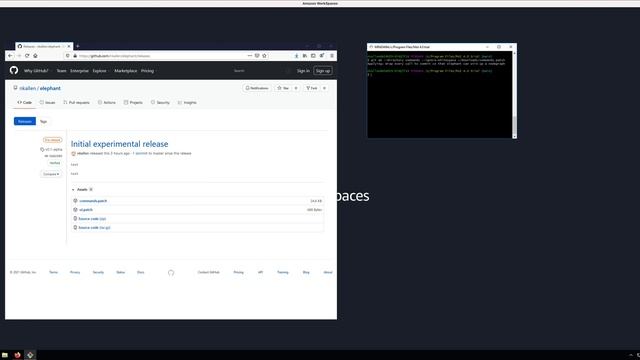Go back using the browser back arrow
This screenshot has width=640, height=360.
(x=10, y=56)
